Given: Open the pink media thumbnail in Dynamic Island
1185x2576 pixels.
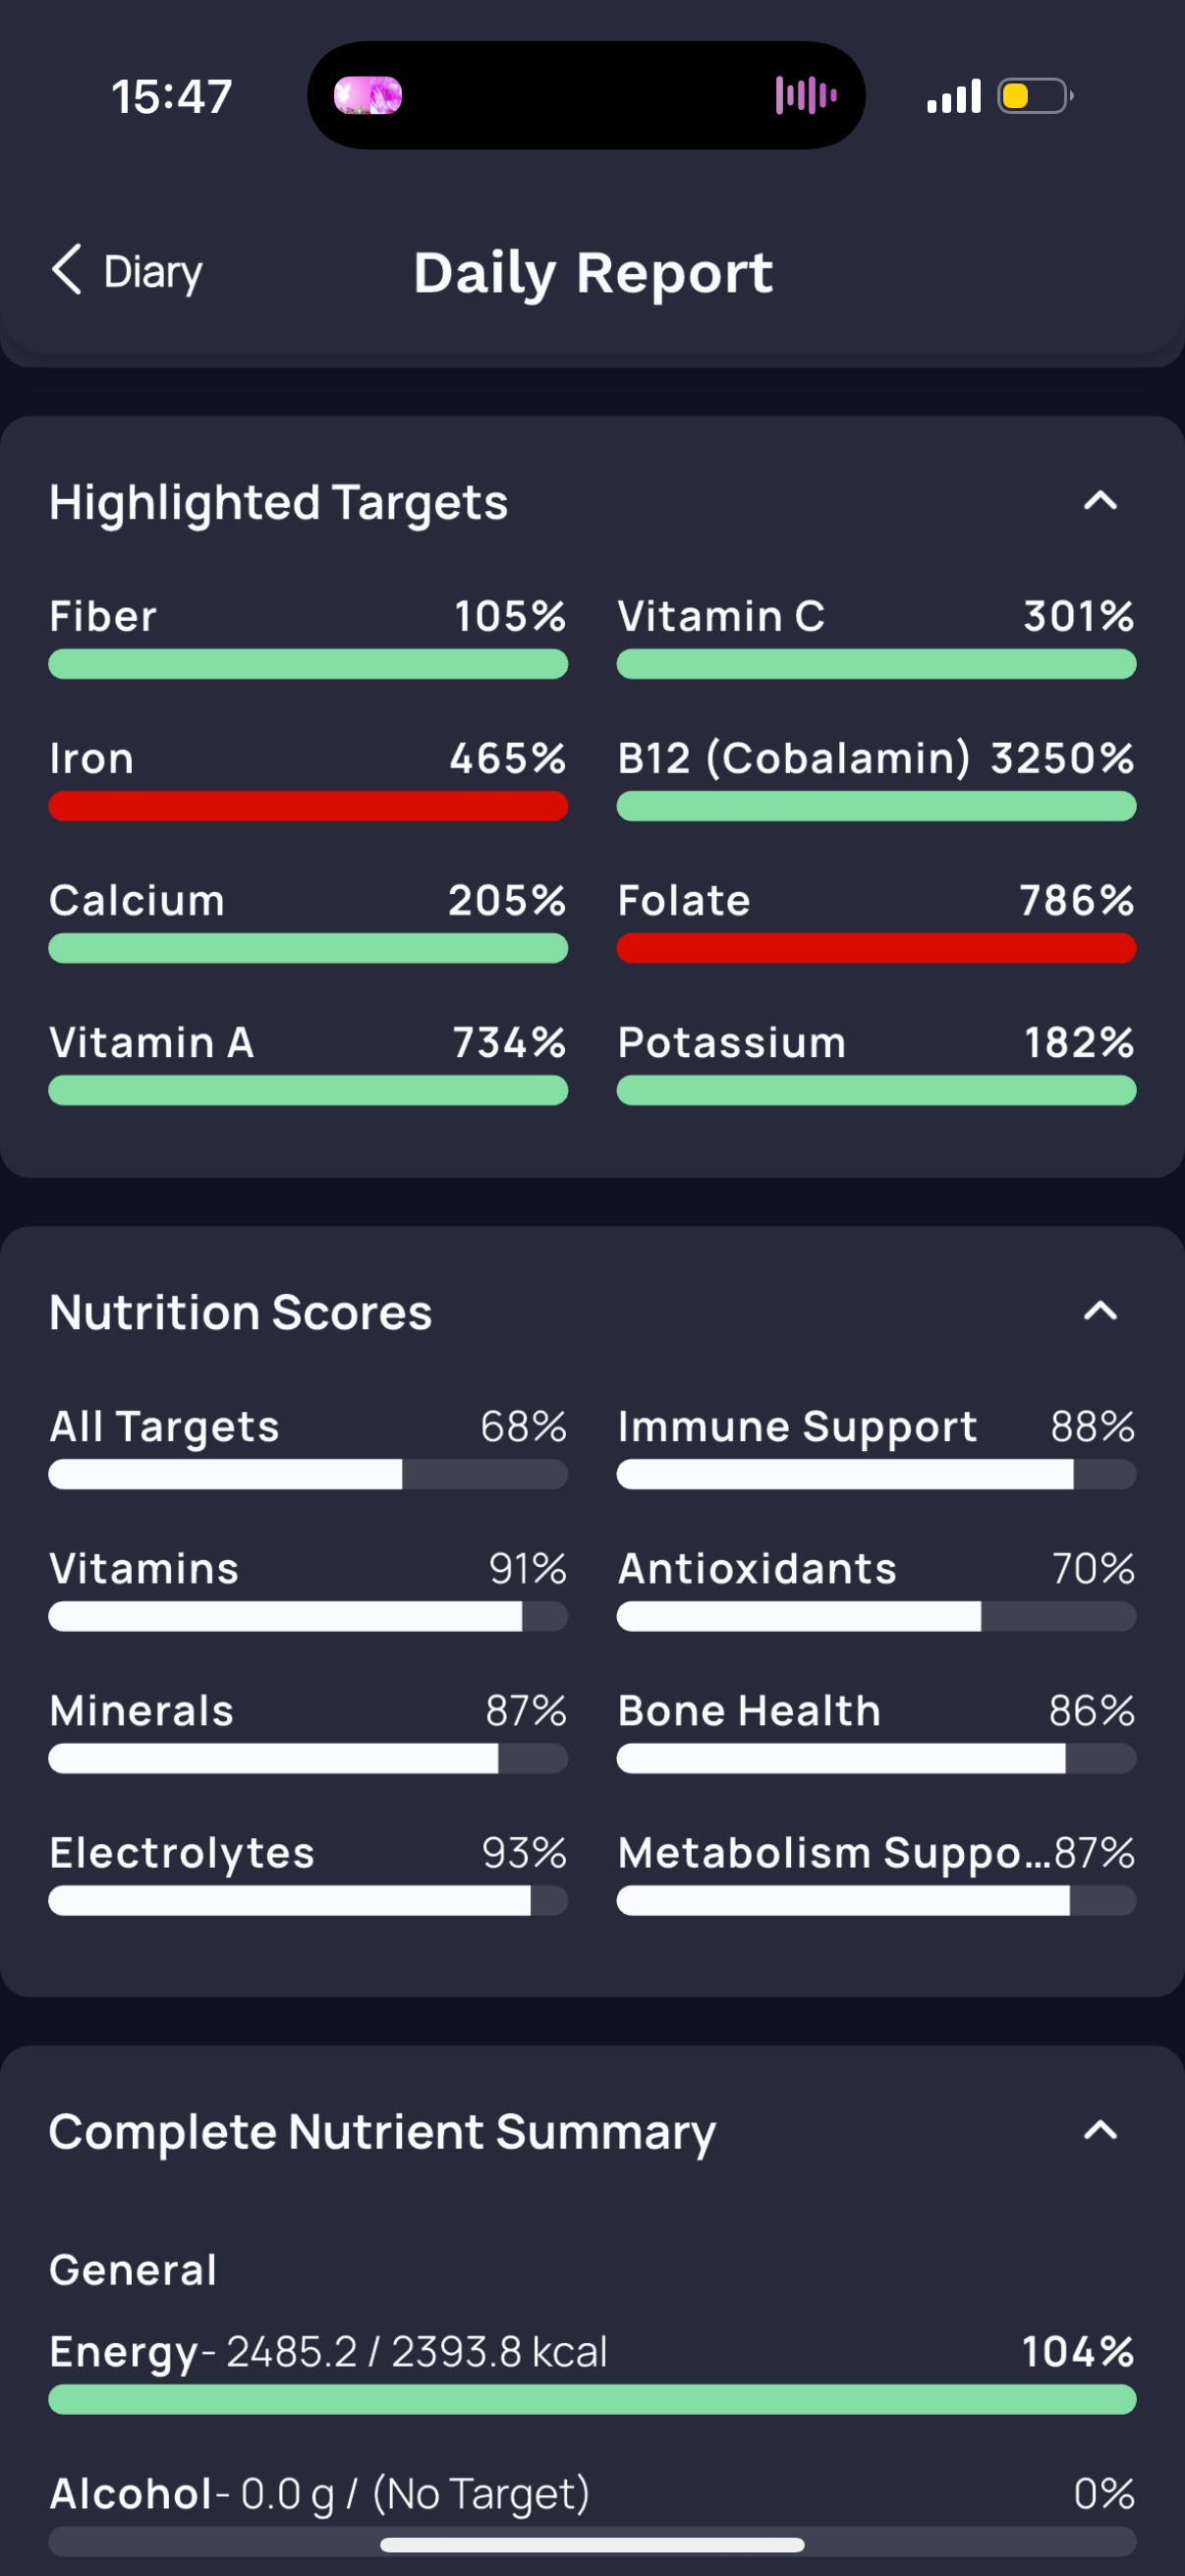Looking at the screenshot, I should pos(368,96).
